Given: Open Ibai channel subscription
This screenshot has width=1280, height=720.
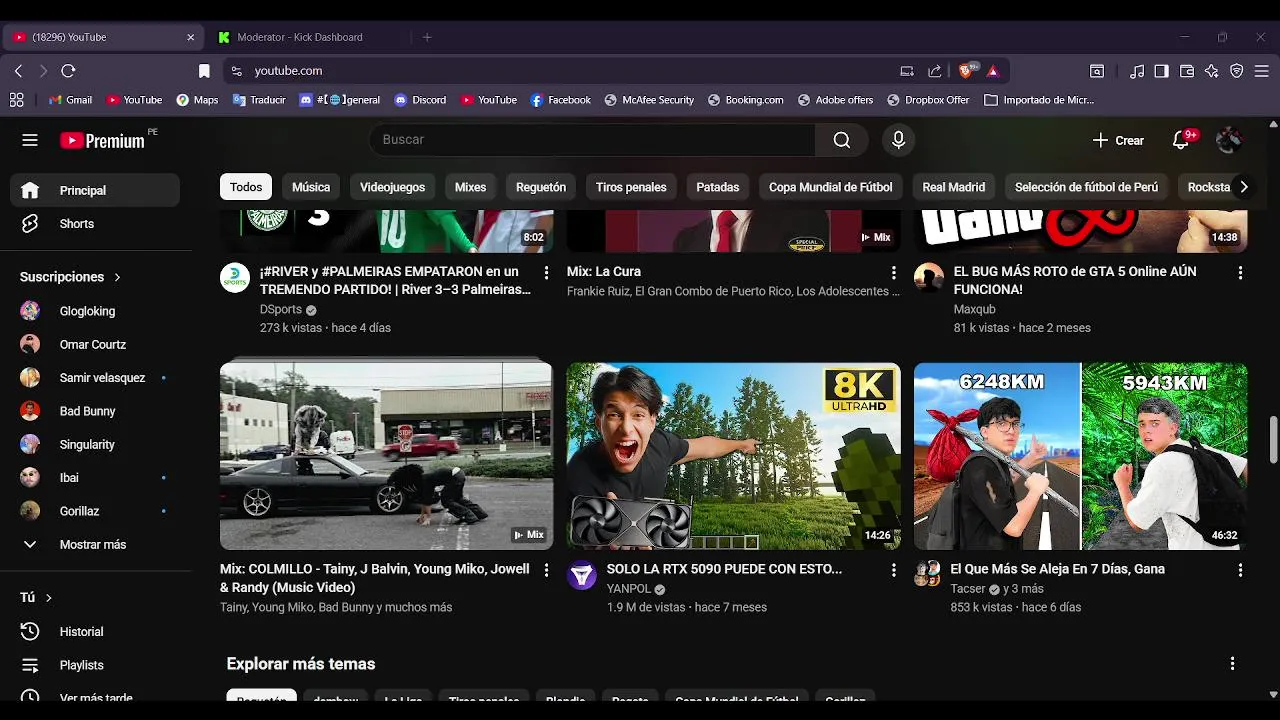Looking at the screenshot, I should coord(95,477).
